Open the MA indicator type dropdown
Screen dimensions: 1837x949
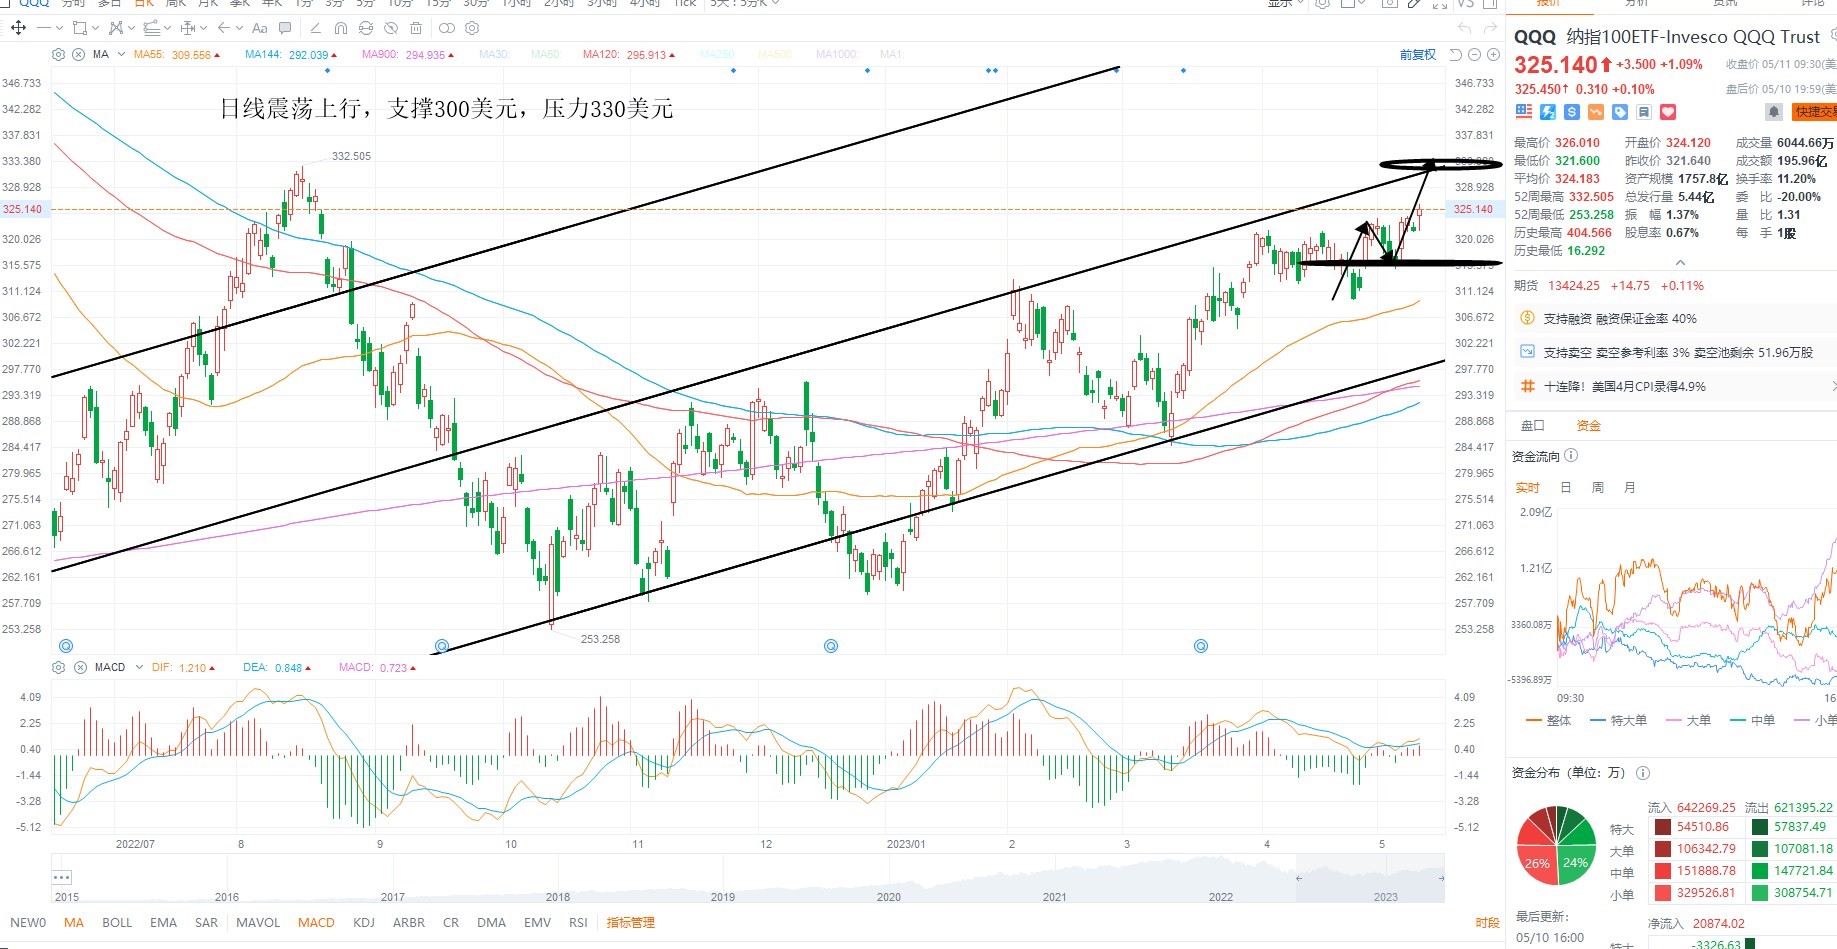pos(122,54)
